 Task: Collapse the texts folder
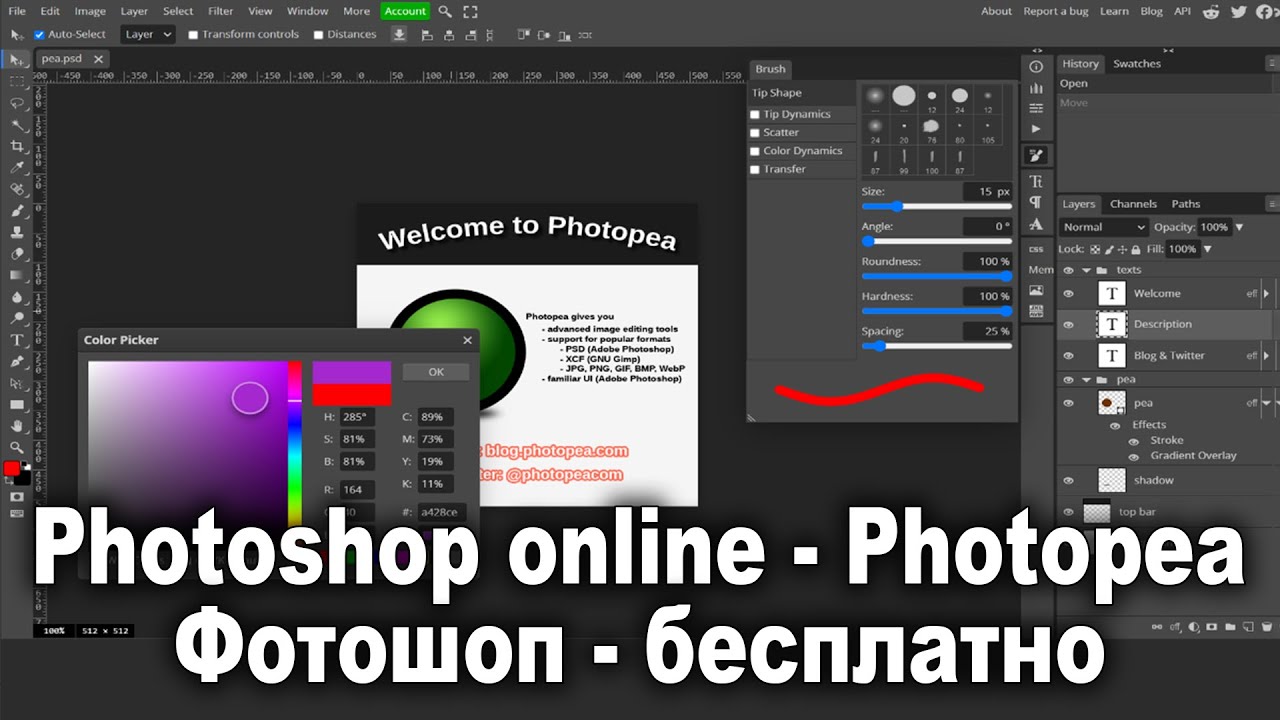[1086, 270]
